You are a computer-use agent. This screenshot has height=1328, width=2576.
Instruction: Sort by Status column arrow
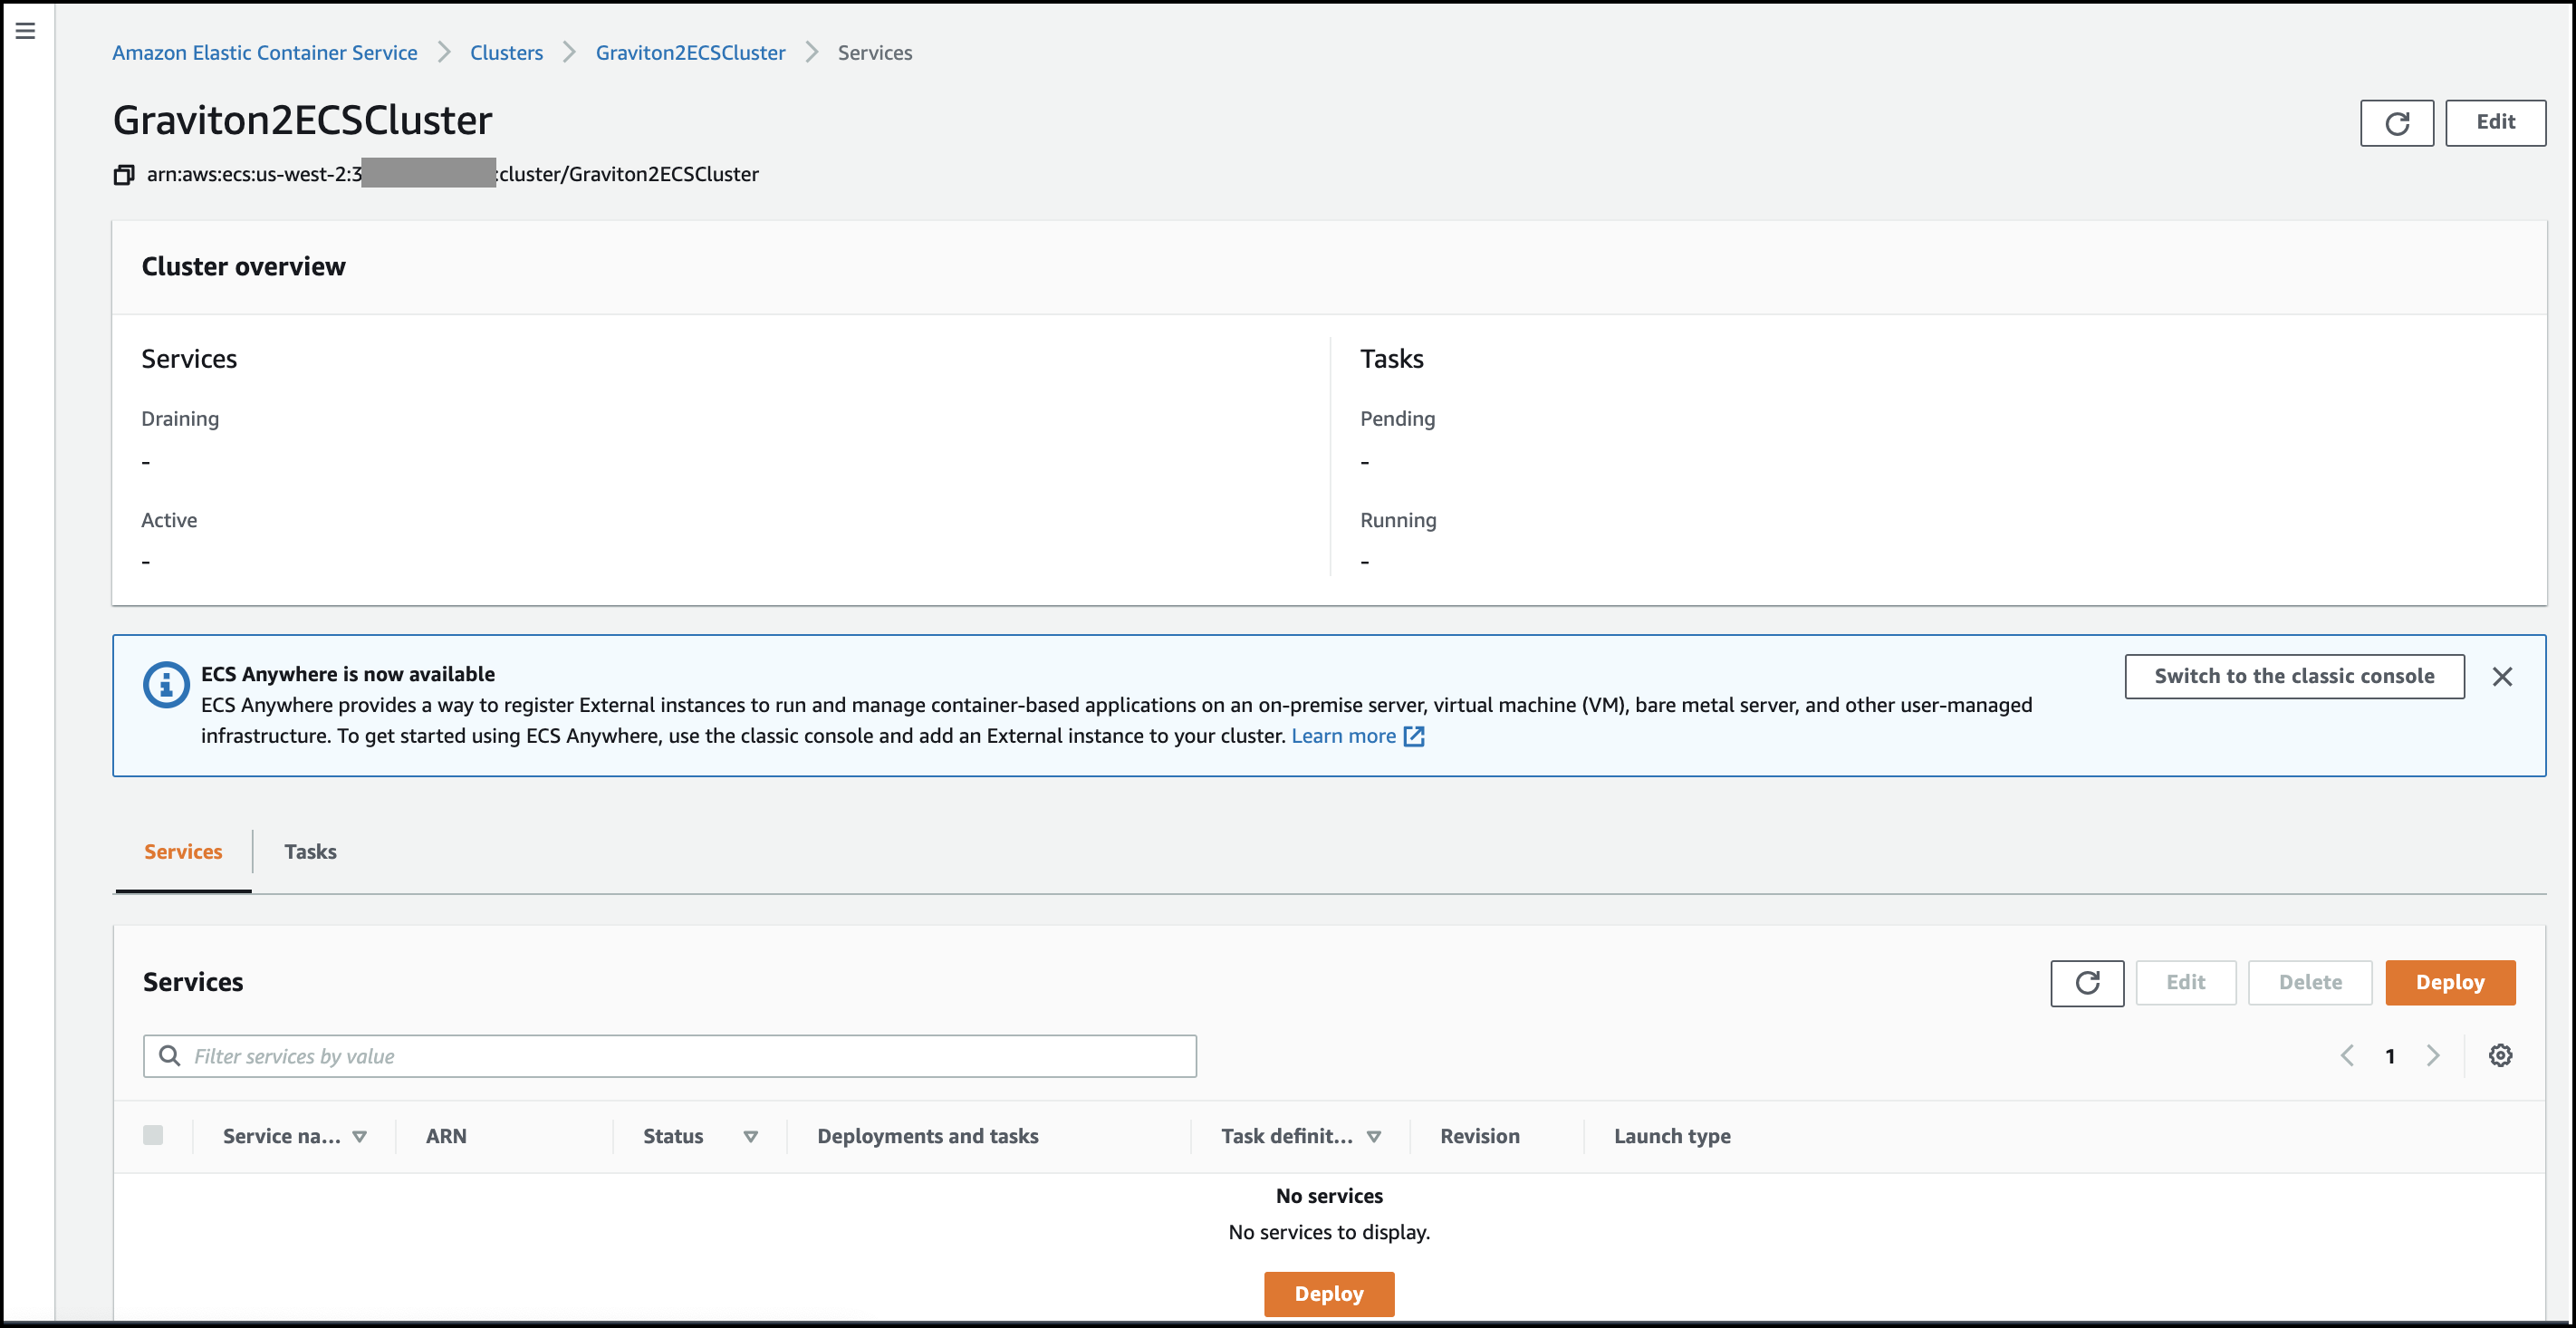point(750,1137)
